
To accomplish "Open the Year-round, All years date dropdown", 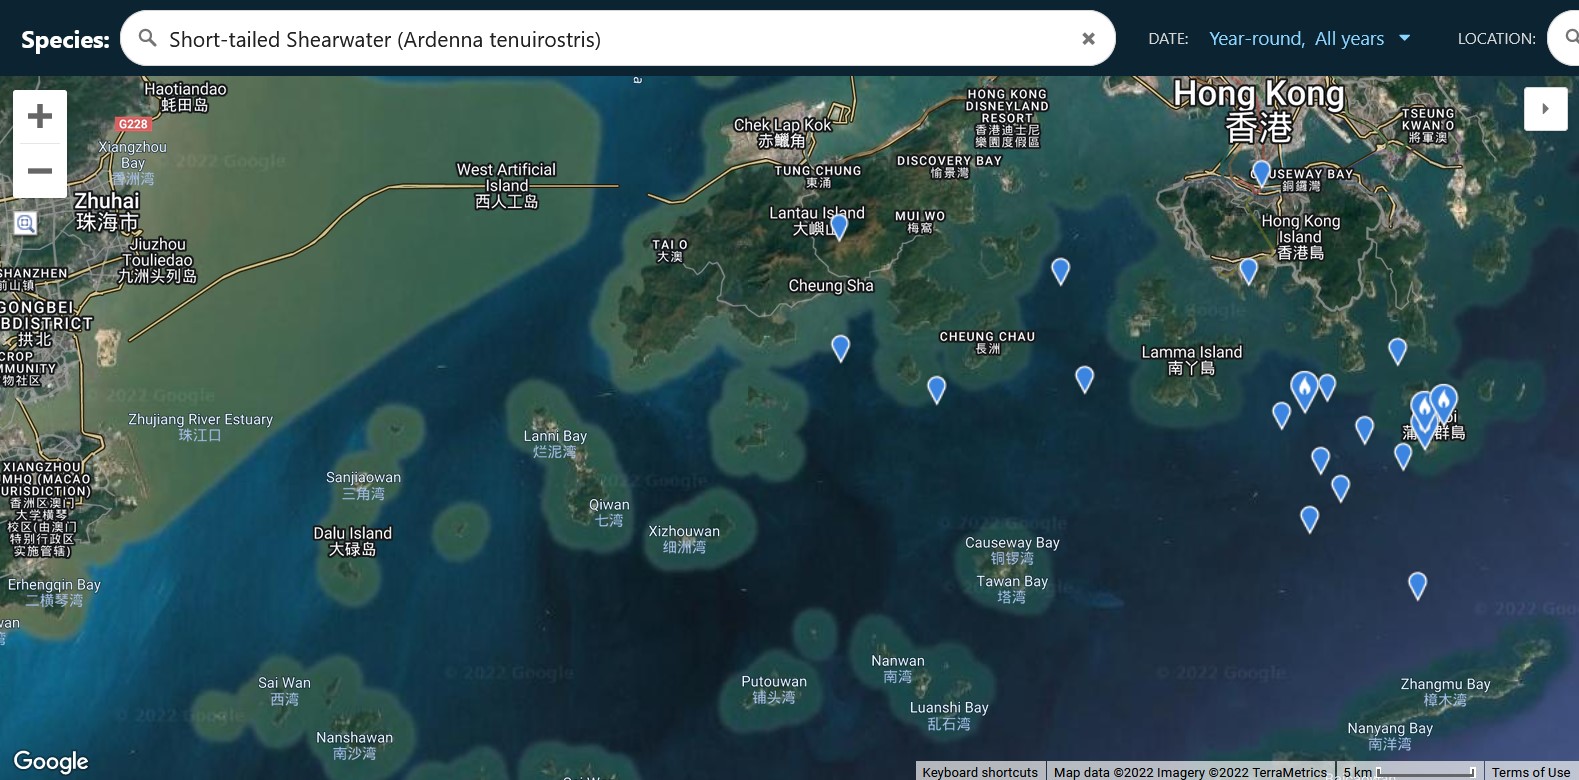I will pos(1296,39).
